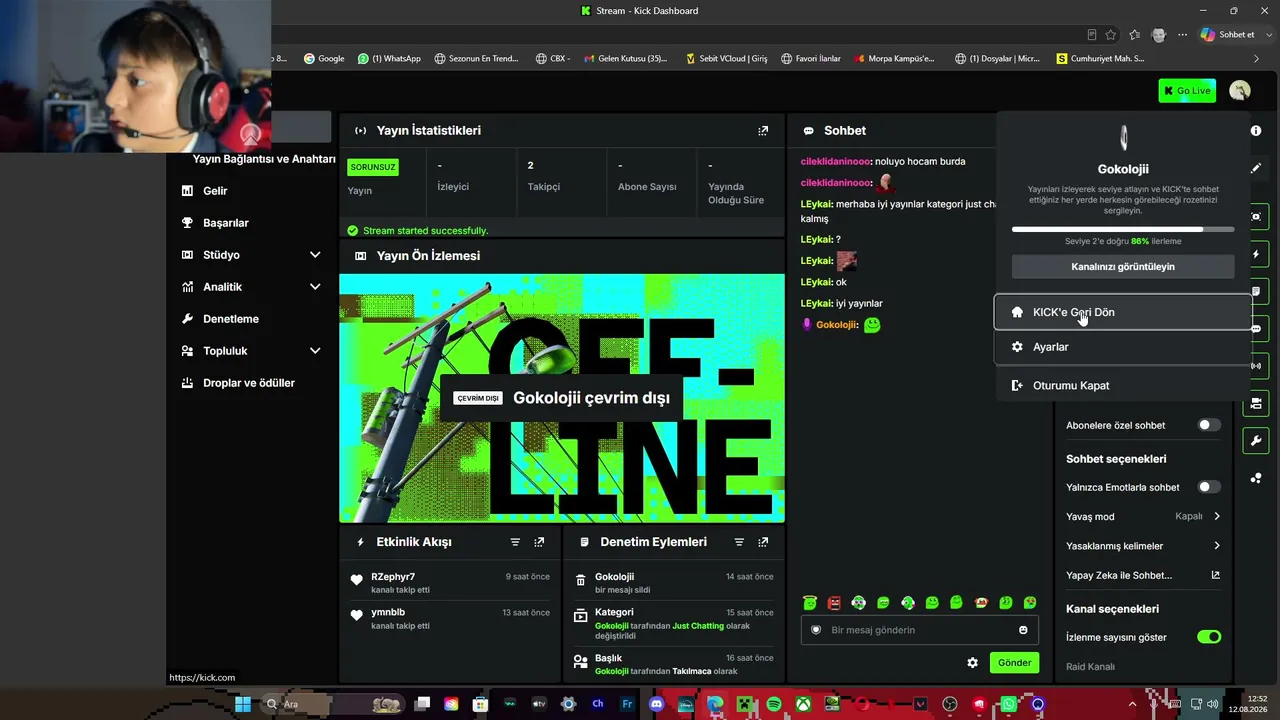Toggle Yalnızca Emotlarla sohbet switch
The height and width of the screenshot is (720, 1280).
pyautogui.click(x=1209, y=487)
